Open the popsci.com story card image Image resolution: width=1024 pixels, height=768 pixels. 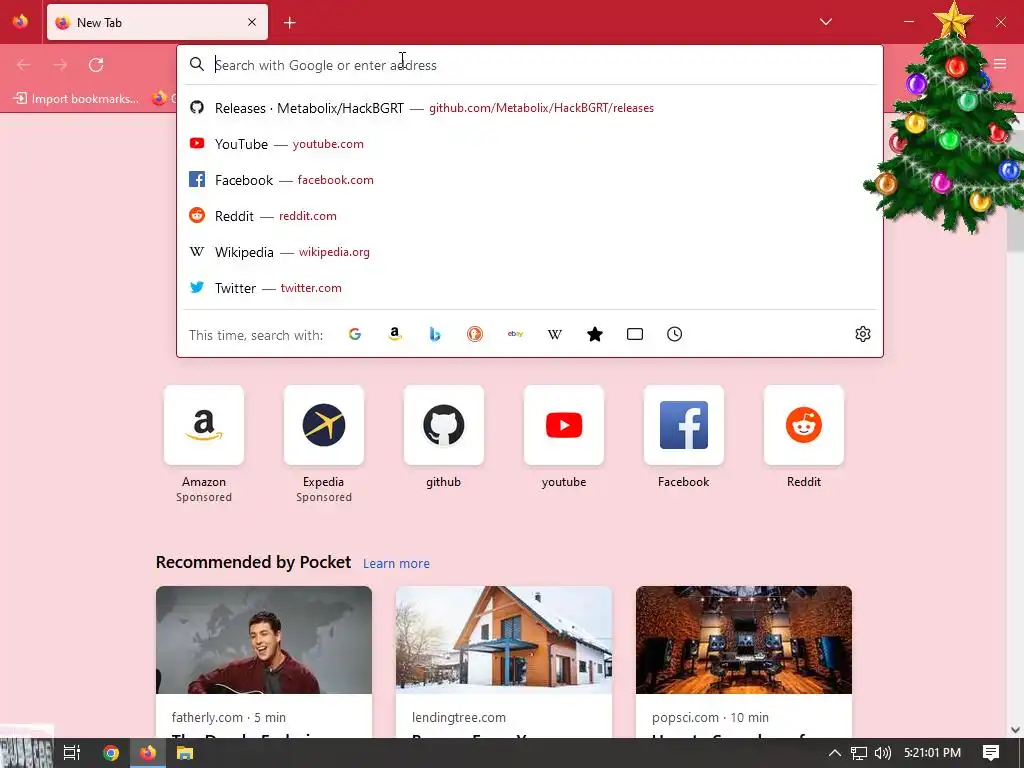click(x=744, y=640)
